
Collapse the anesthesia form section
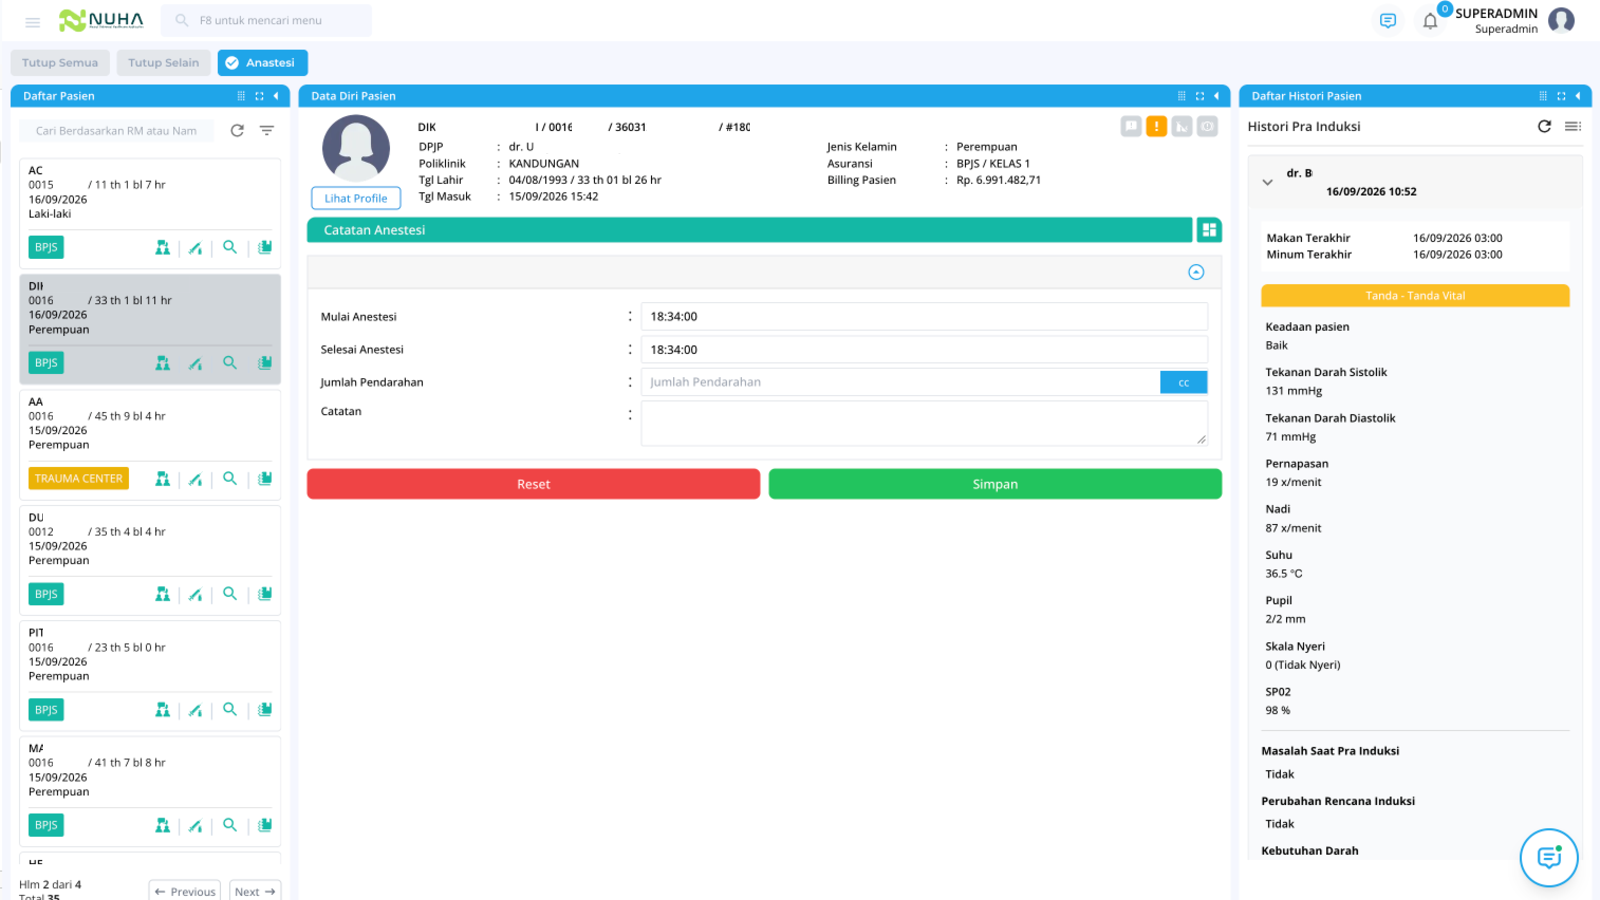(x=1196, y=272)
